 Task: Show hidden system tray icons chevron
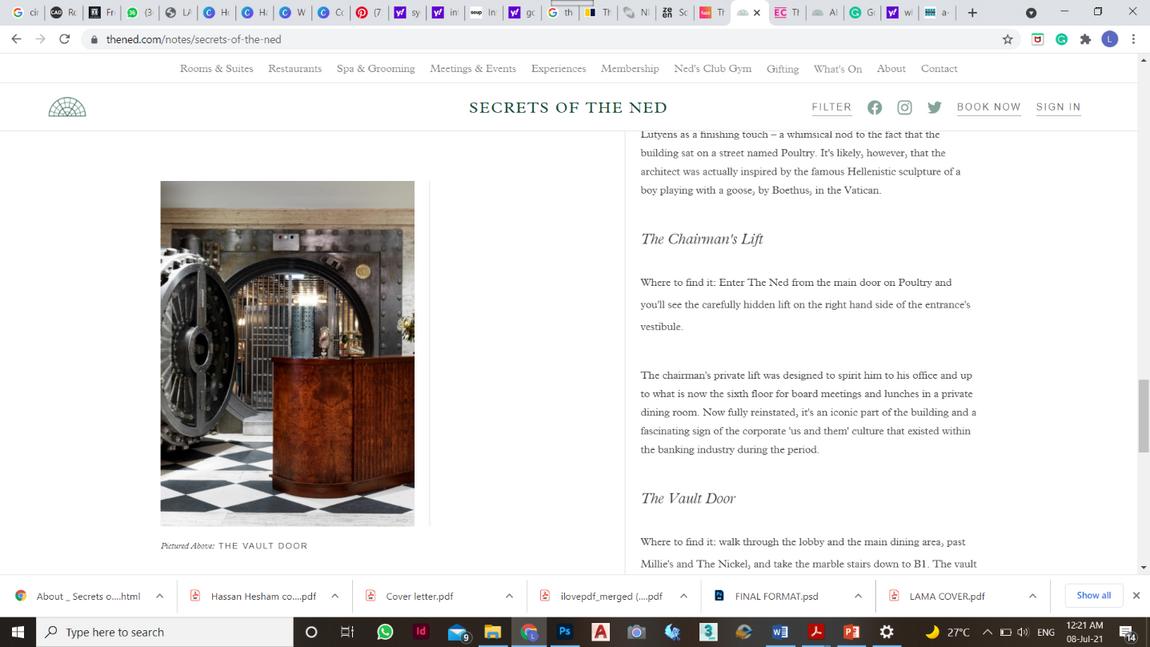point(987,632)
